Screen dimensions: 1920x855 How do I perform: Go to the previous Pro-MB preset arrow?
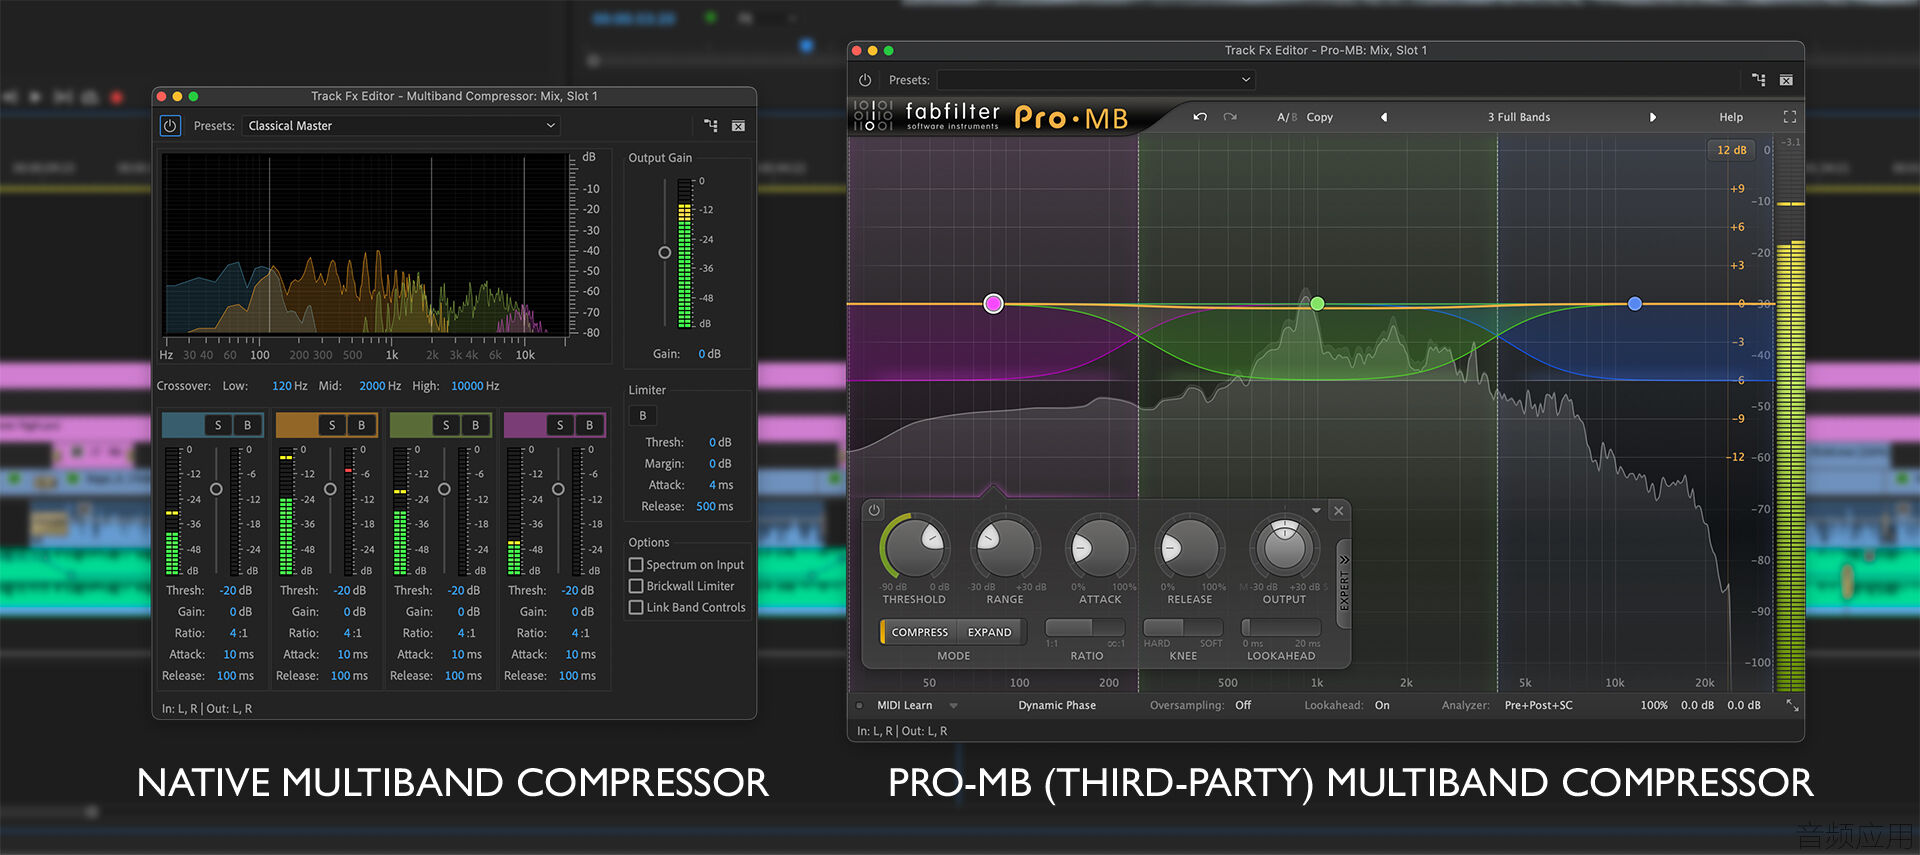(1384, 117)
